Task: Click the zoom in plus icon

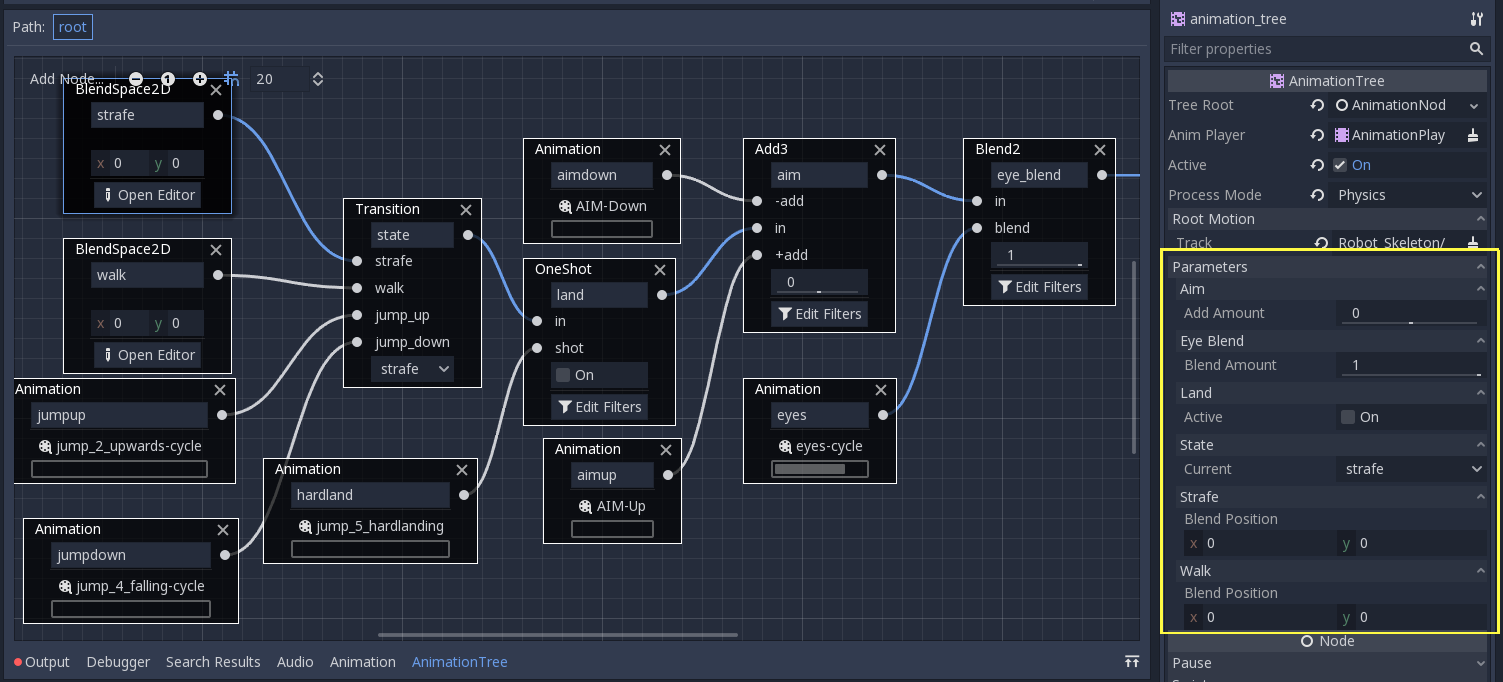Action: coord(199,79)
